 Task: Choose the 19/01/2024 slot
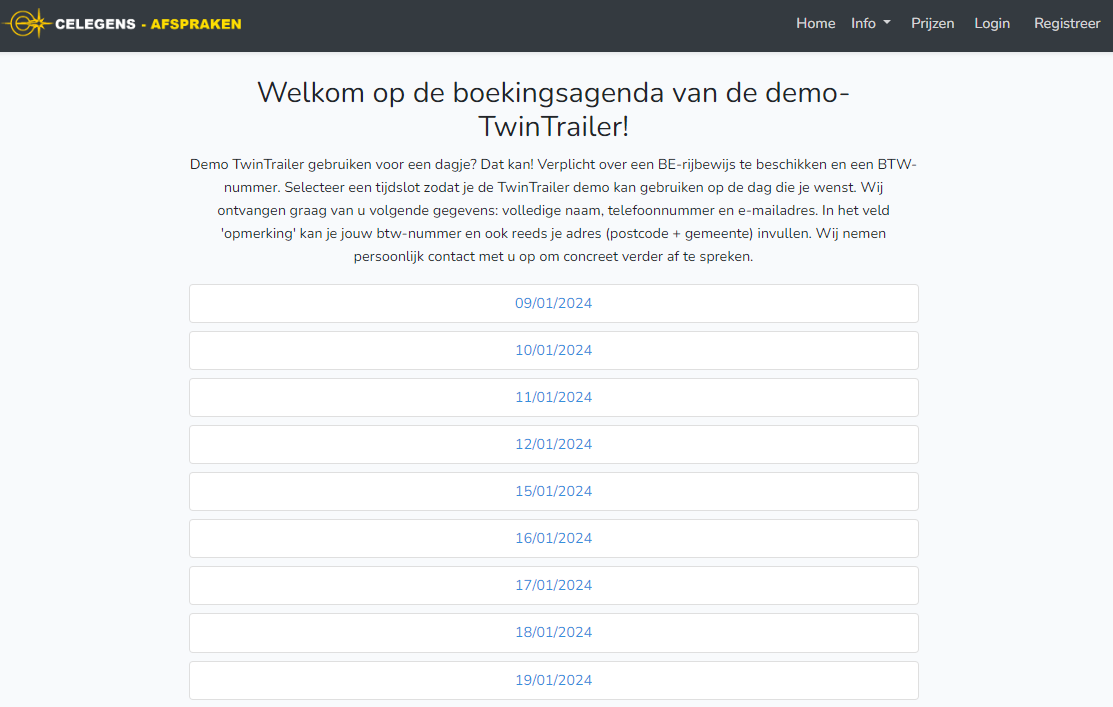554,680
